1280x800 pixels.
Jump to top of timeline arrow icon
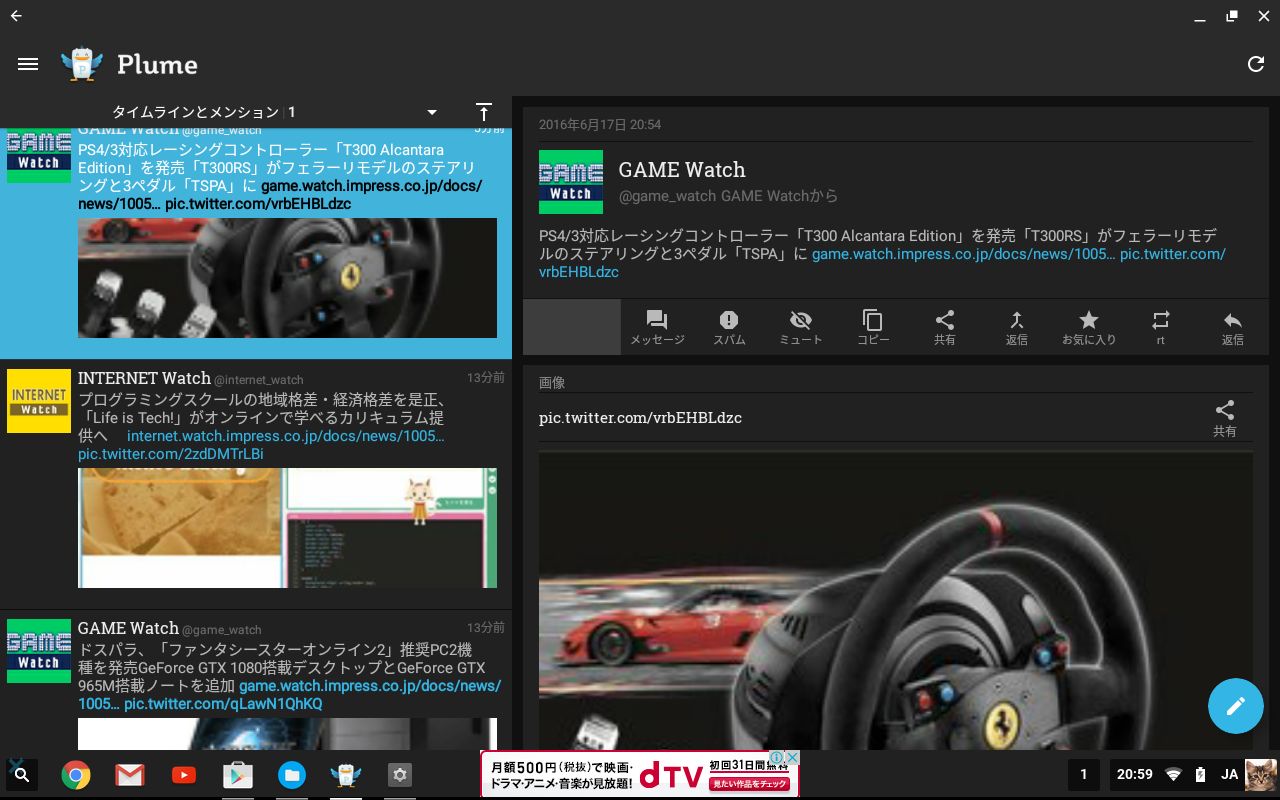coord(484,112)
